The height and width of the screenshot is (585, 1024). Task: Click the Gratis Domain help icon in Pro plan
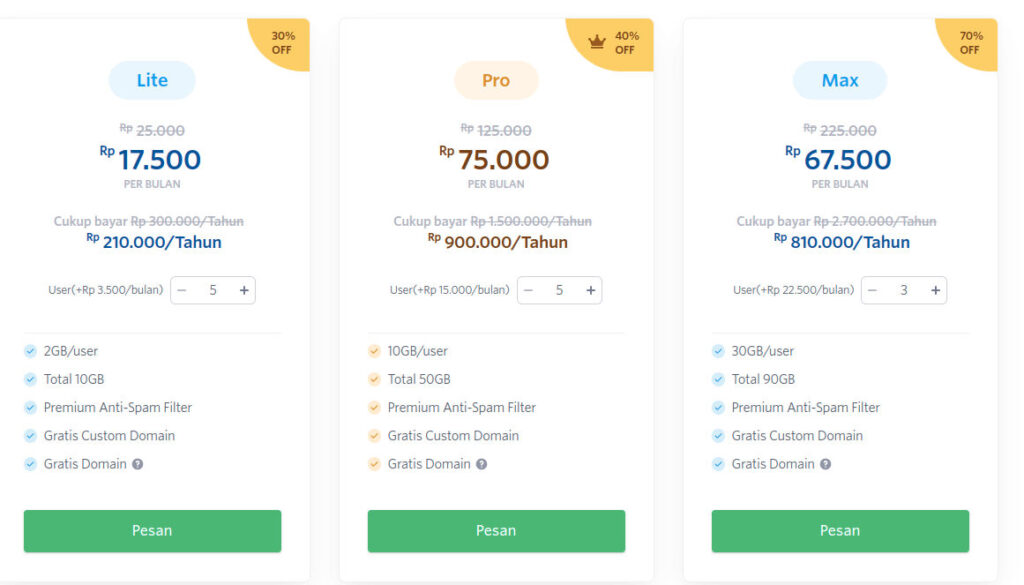[482, 464]
